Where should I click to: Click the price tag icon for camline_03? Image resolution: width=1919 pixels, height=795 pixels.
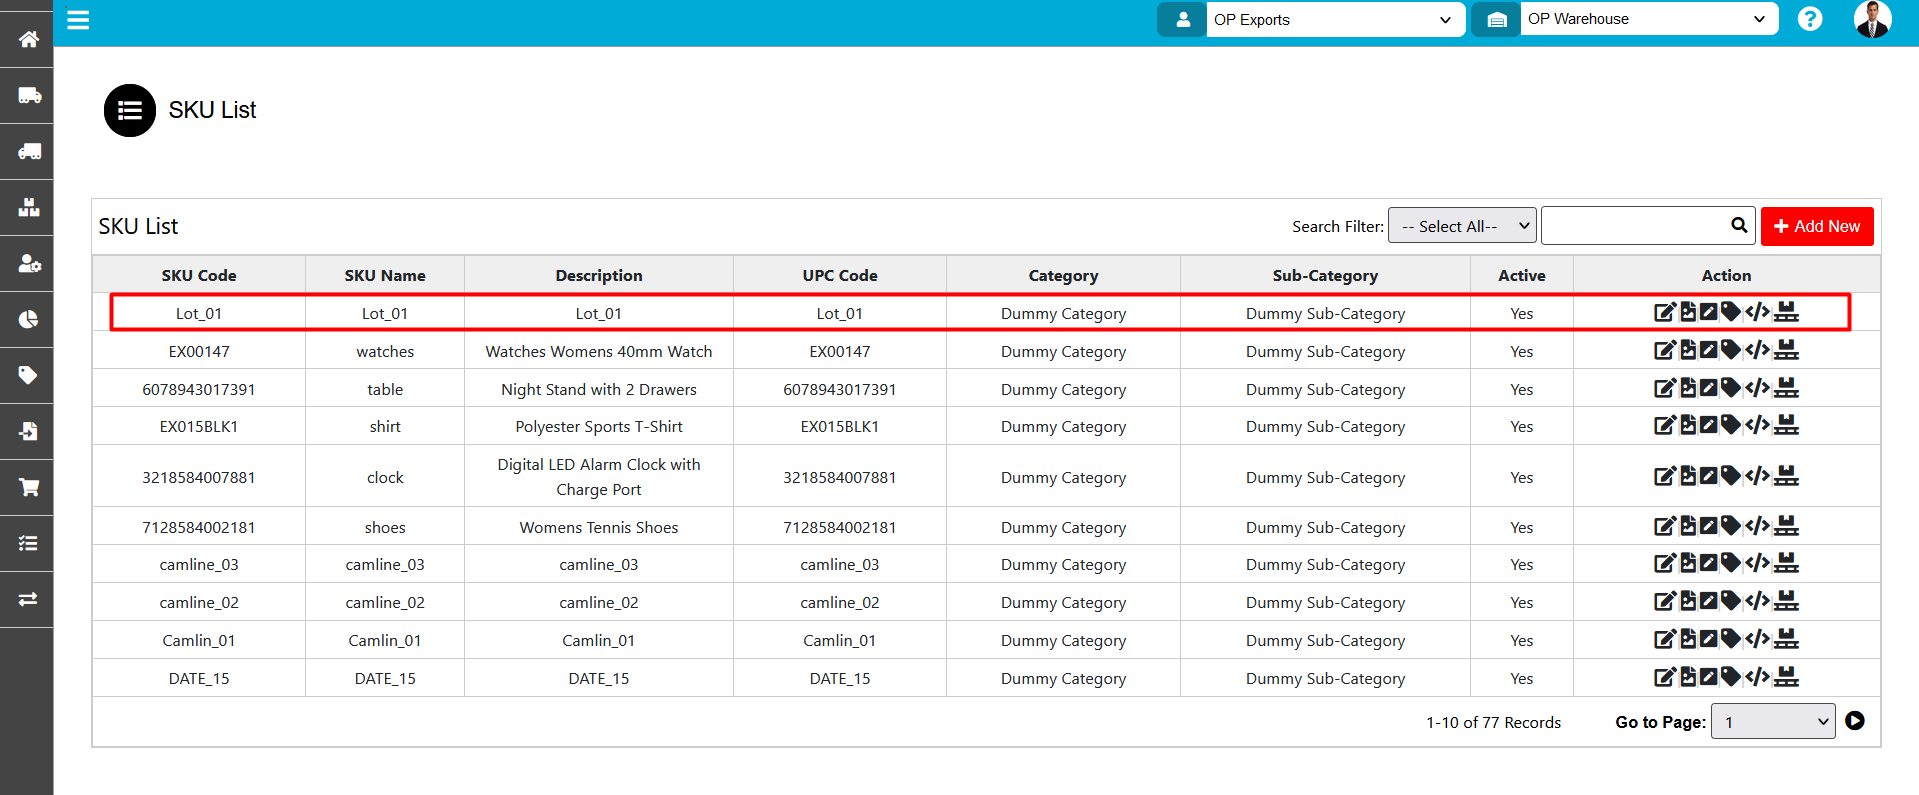(x=1730, y=563)
